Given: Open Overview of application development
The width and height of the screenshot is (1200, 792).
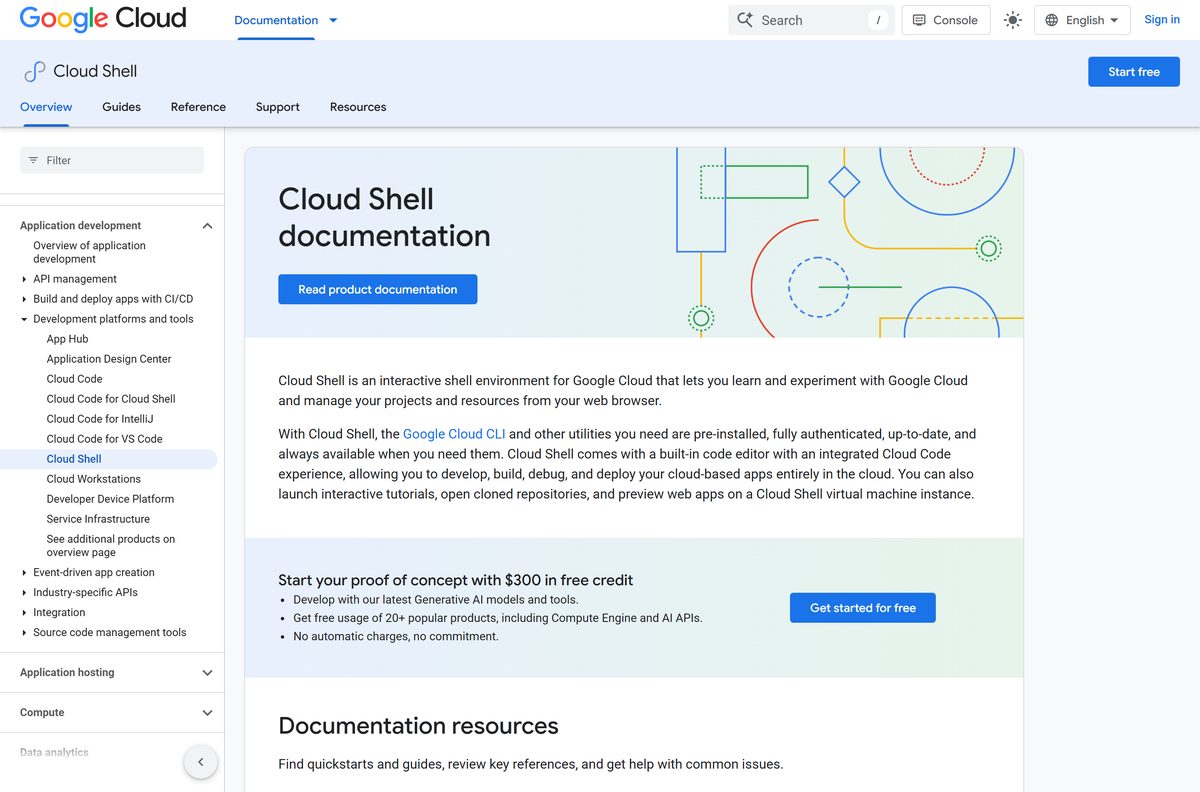Looking at the screenshot, I should (89, 252).
